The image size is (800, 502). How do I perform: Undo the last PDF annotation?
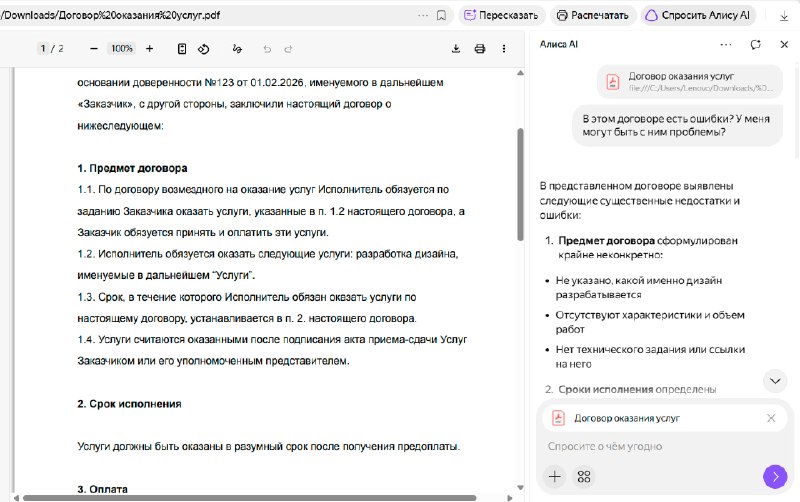point(267,49)
